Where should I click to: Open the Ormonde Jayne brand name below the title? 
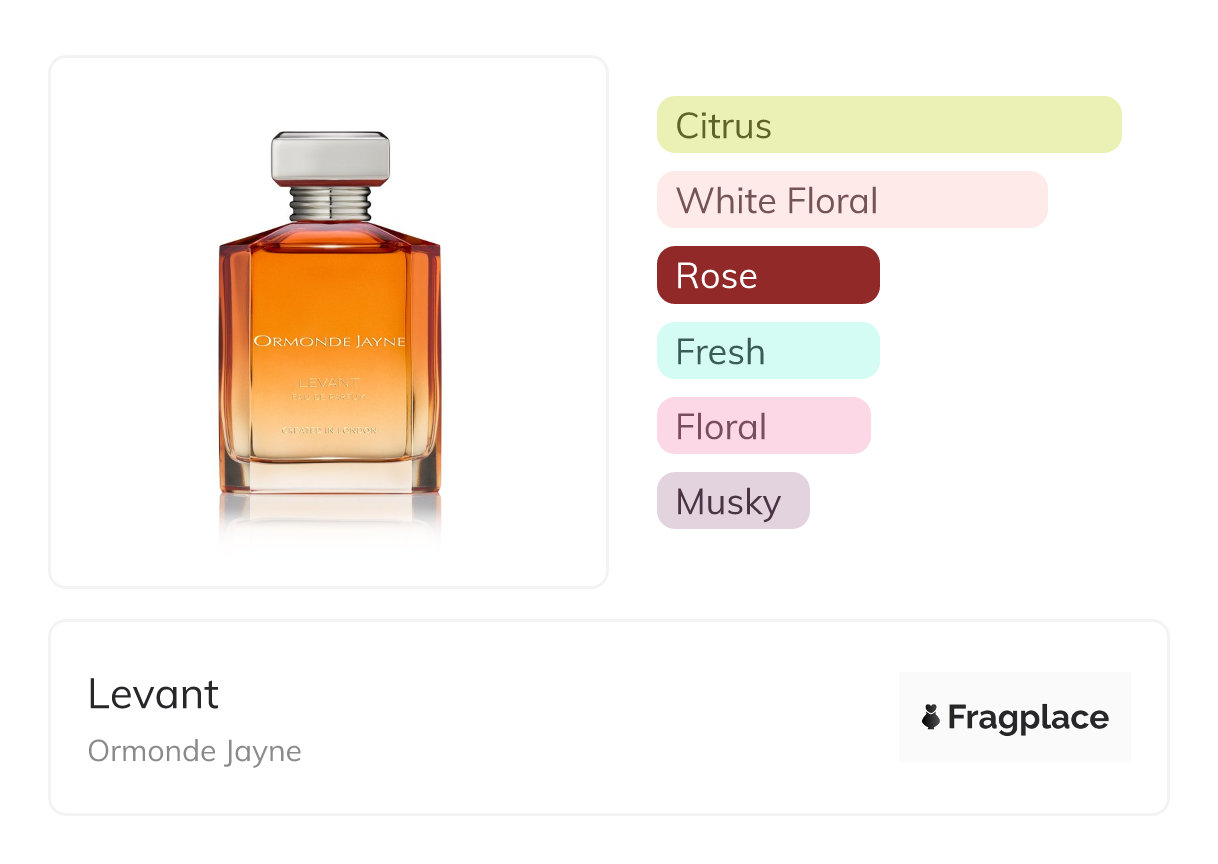(194, 751)
